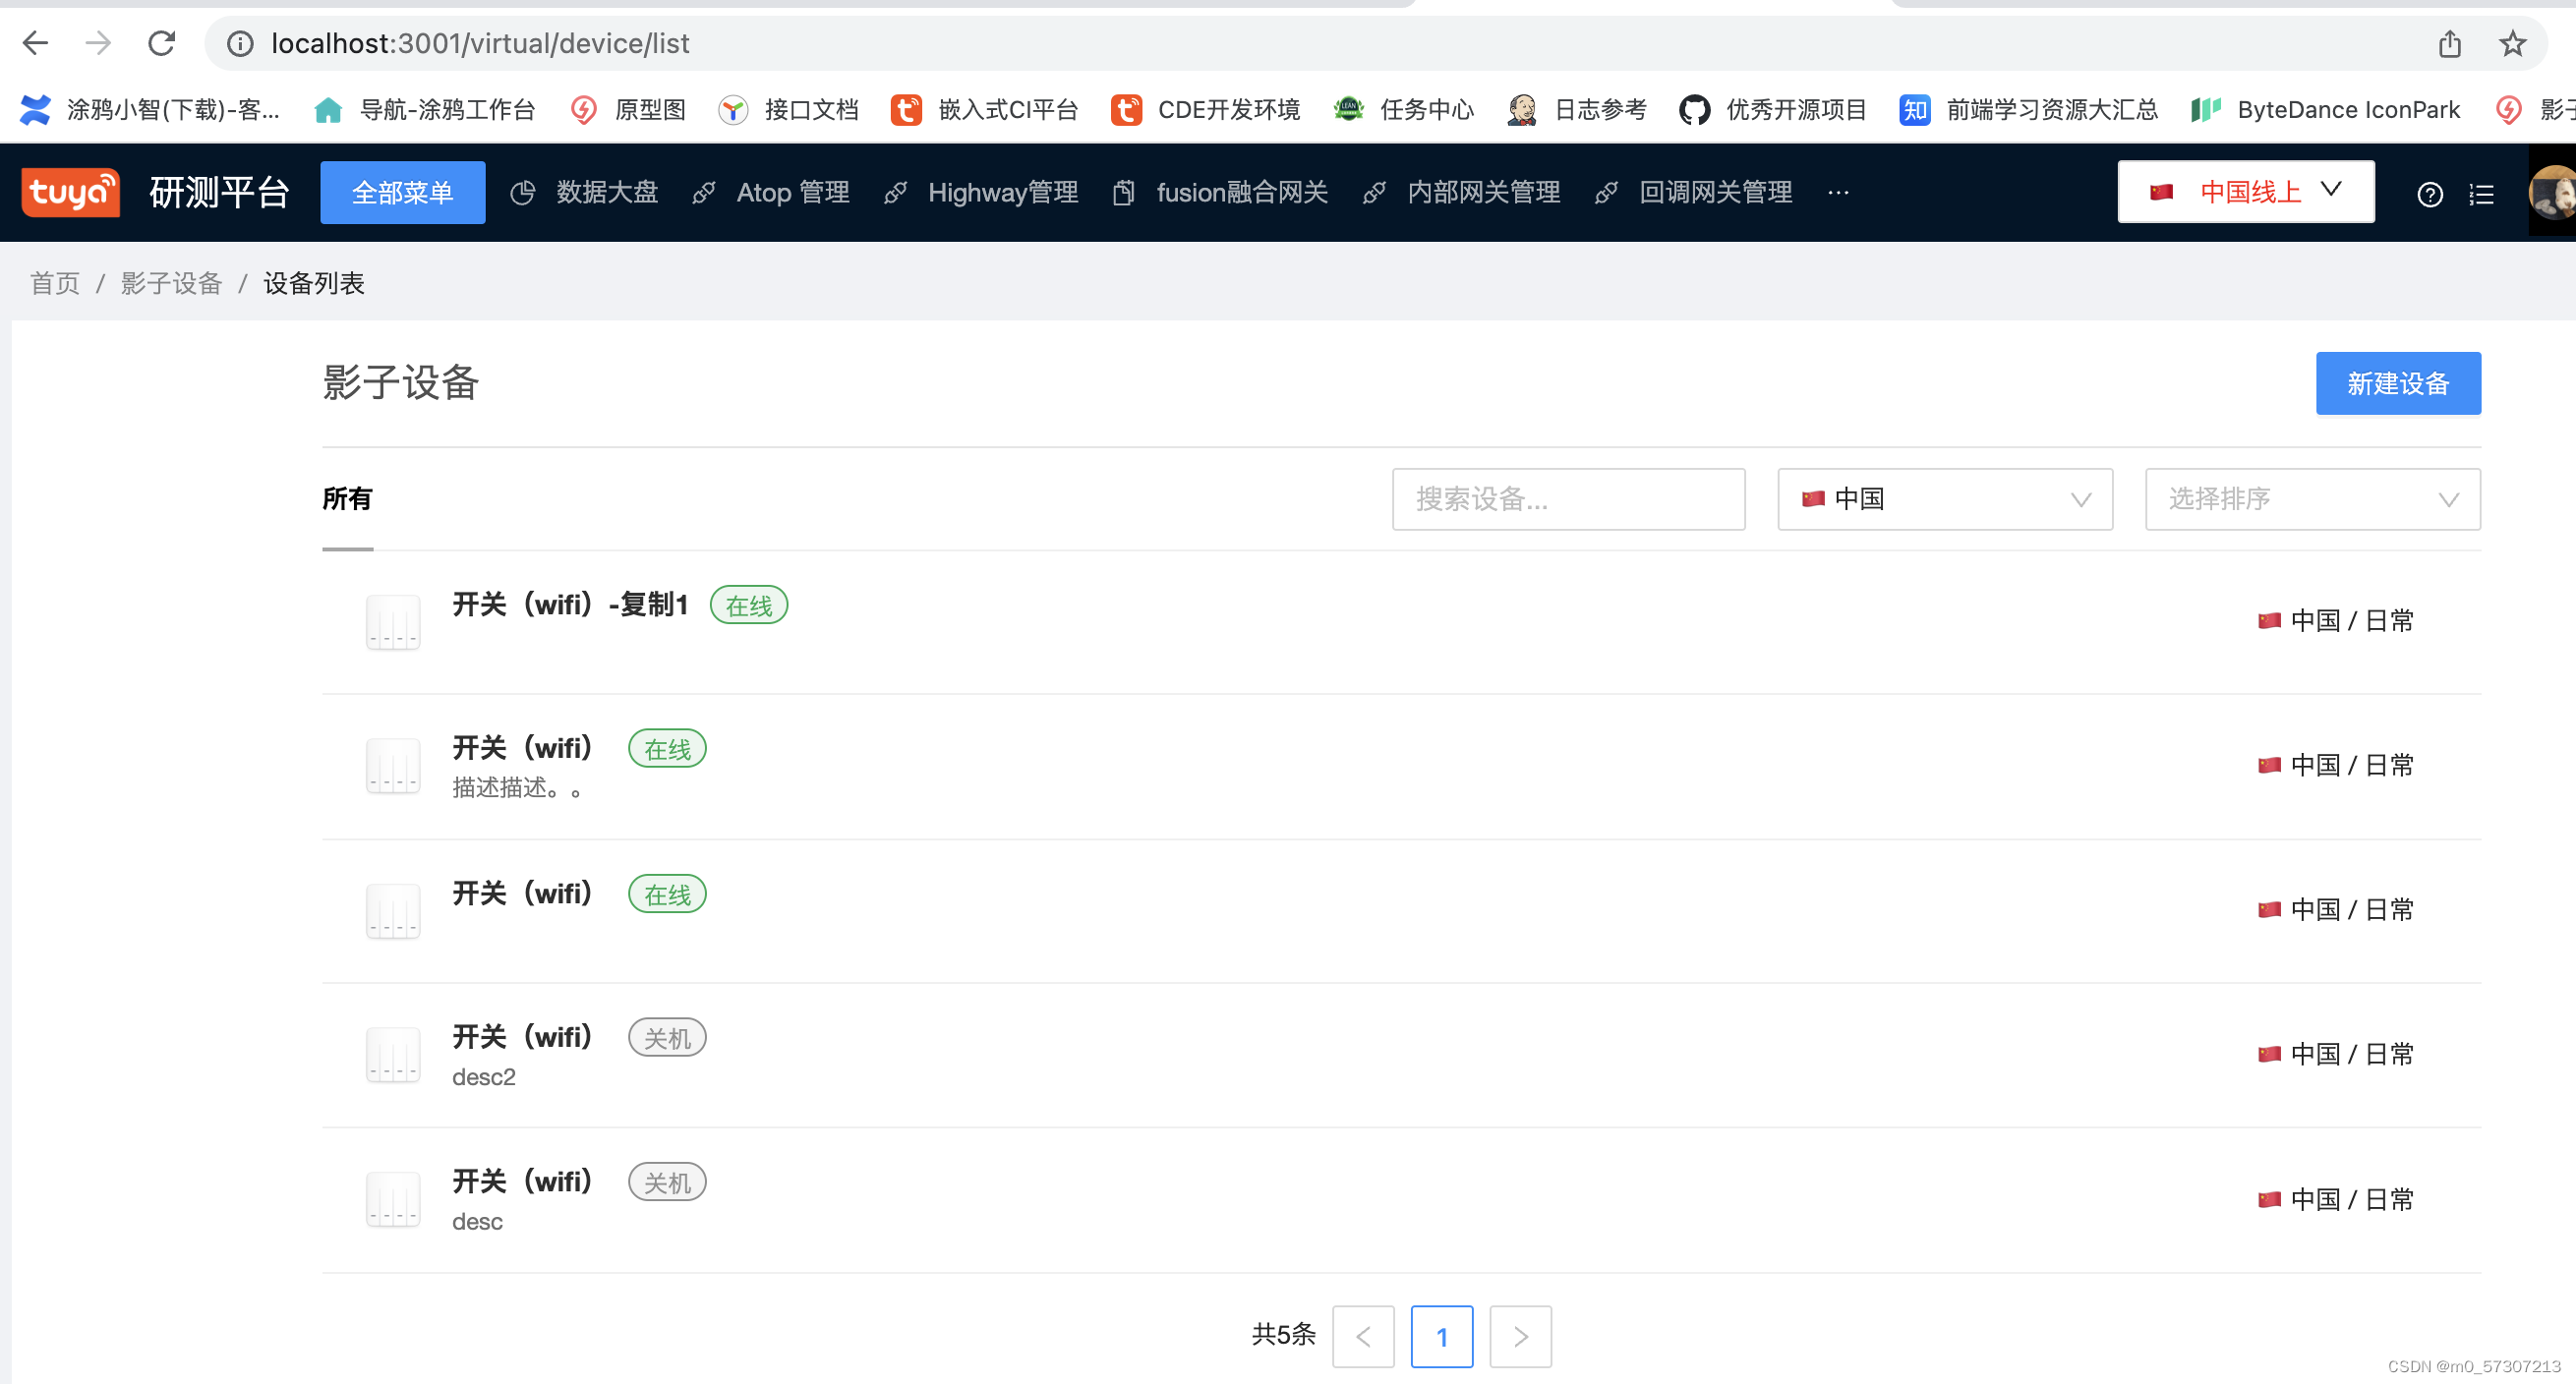This screenshot has height=1384, width=2576.
Task: Click the 搜索设备 search input field
Action: coord(1572,499)
